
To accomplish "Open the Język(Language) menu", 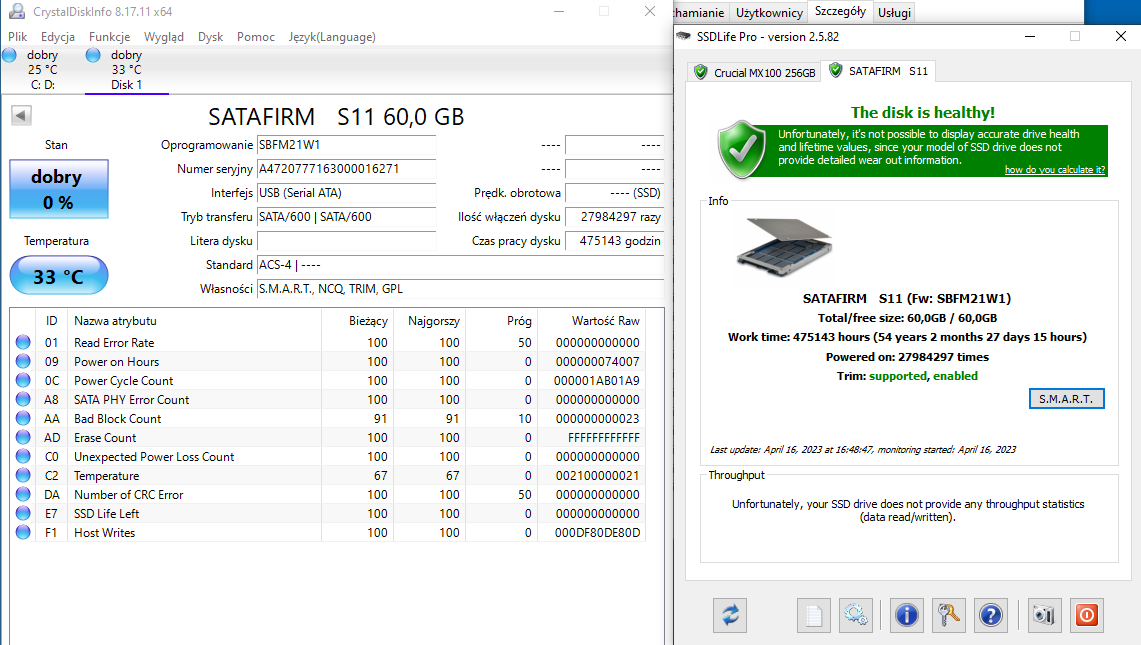I will 332,36.
